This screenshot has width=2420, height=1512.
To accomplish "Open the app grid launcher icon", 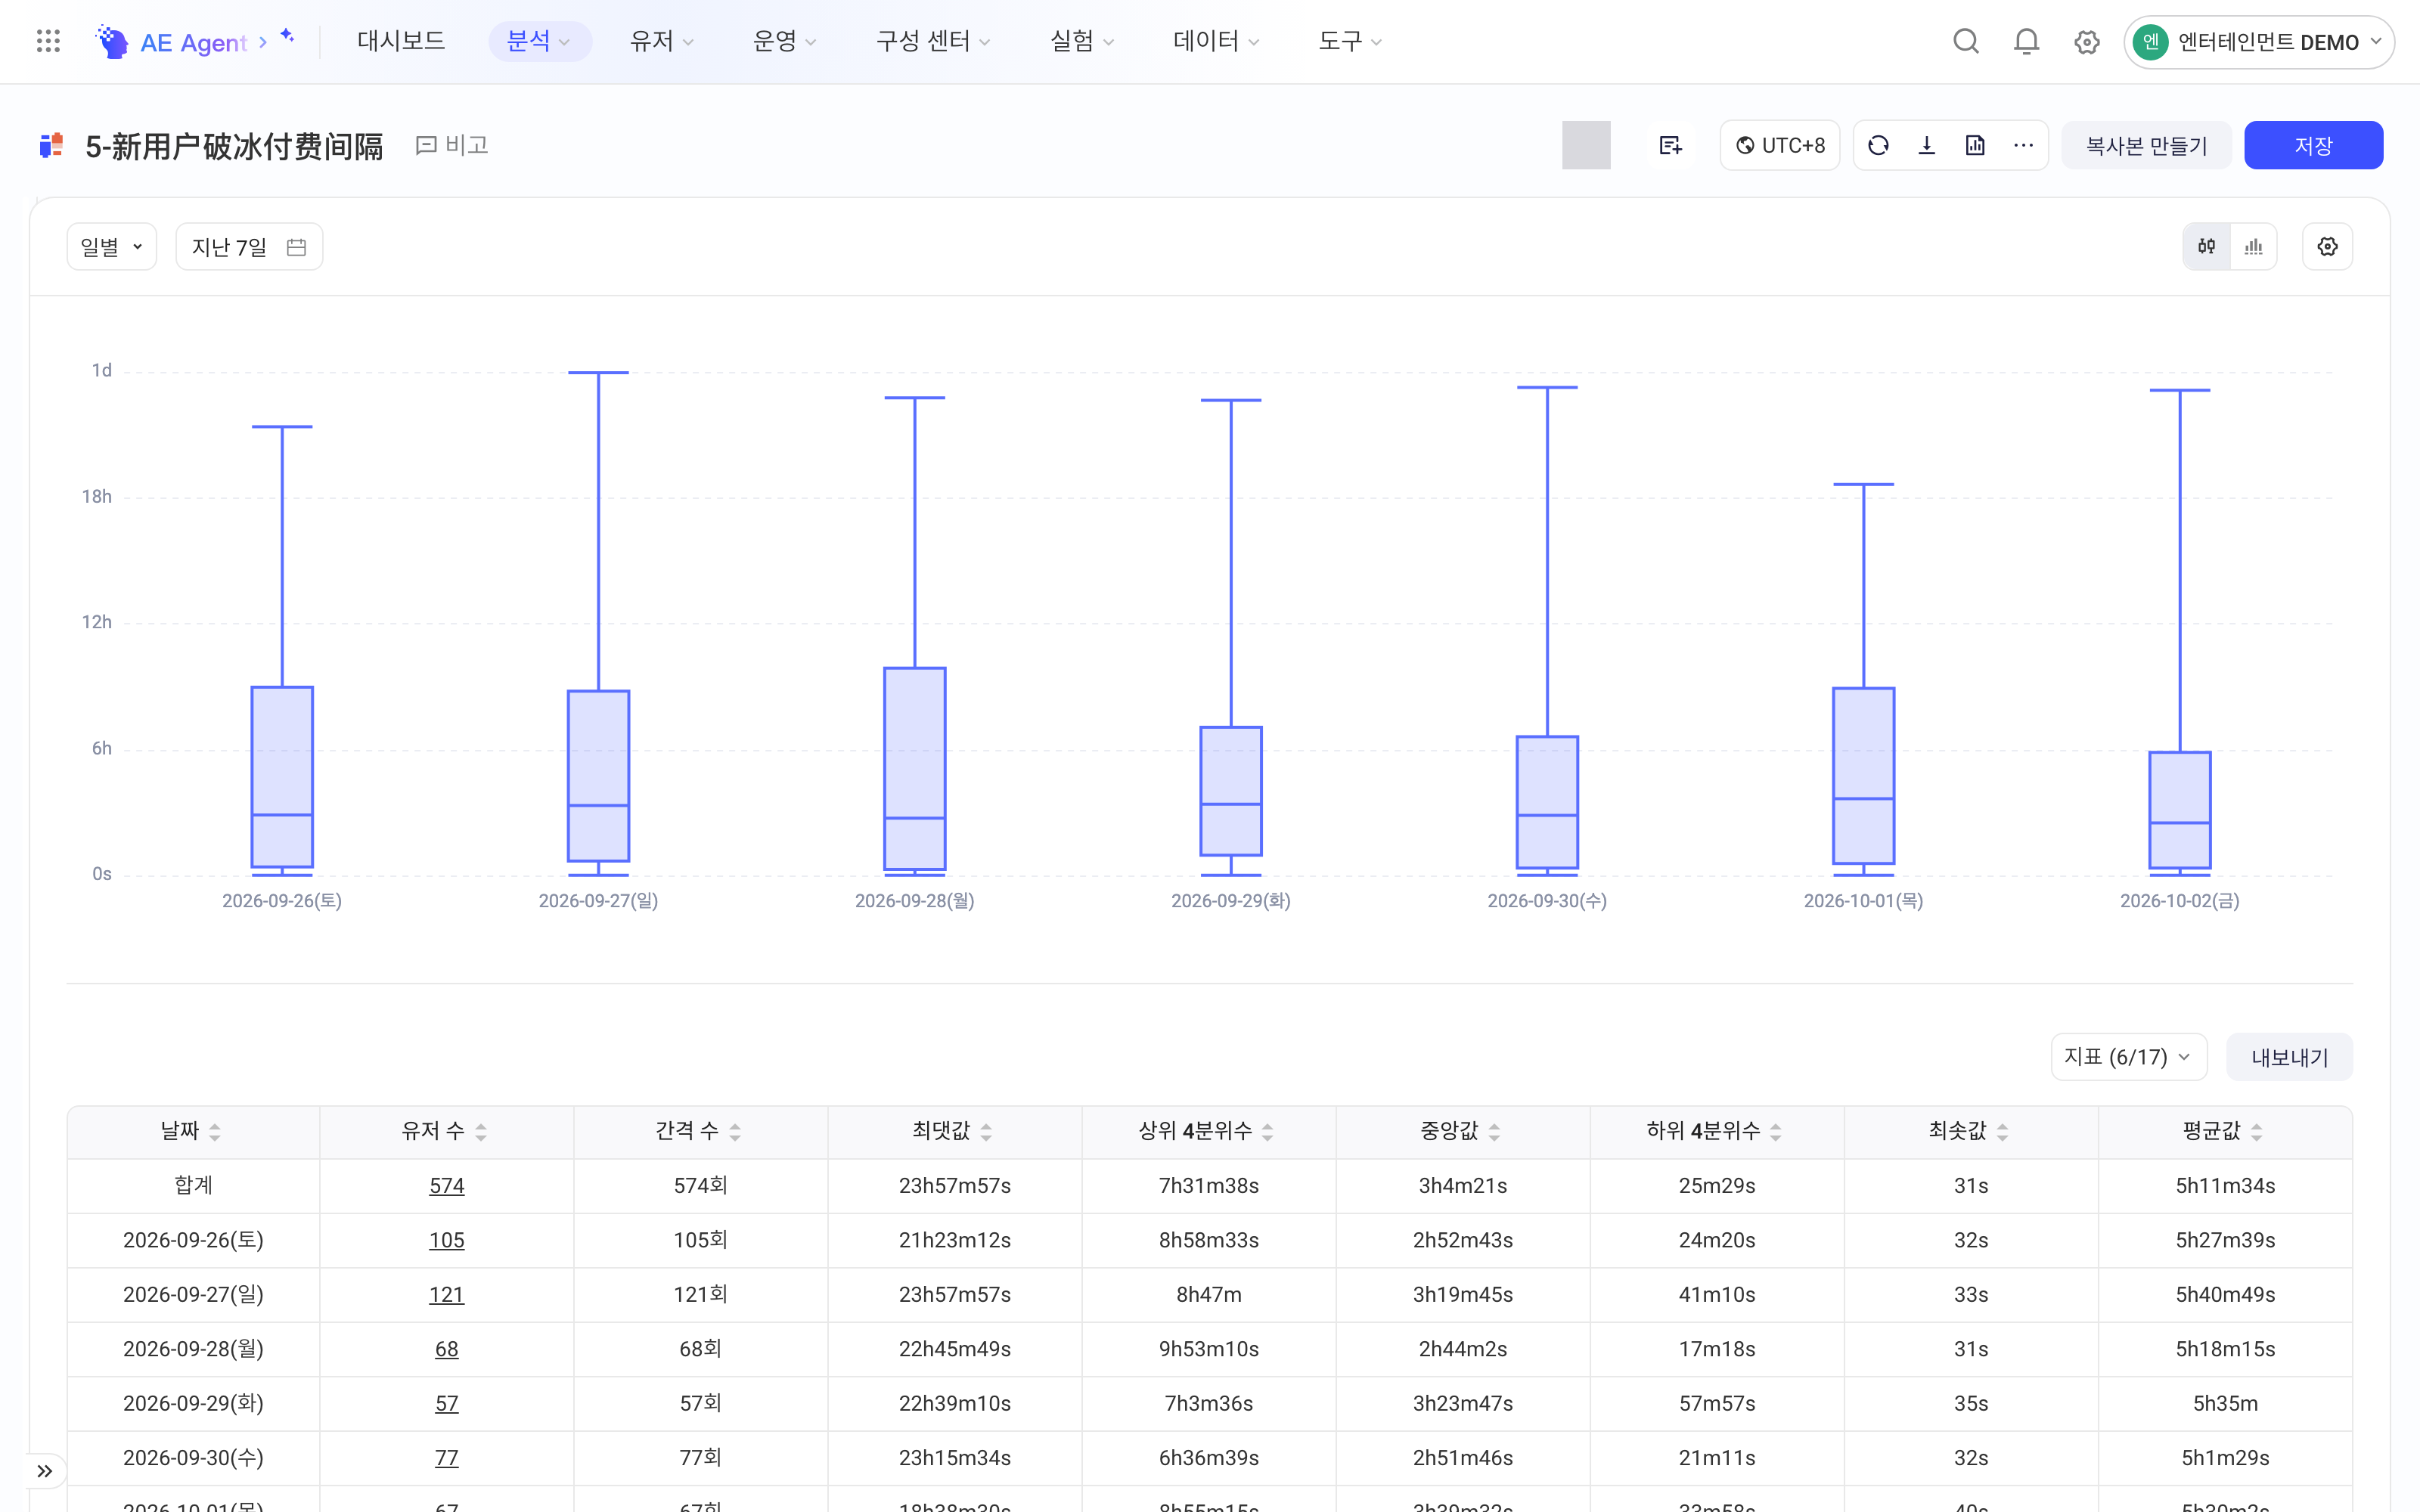I will pyautogui.click(x=48, y=41).
